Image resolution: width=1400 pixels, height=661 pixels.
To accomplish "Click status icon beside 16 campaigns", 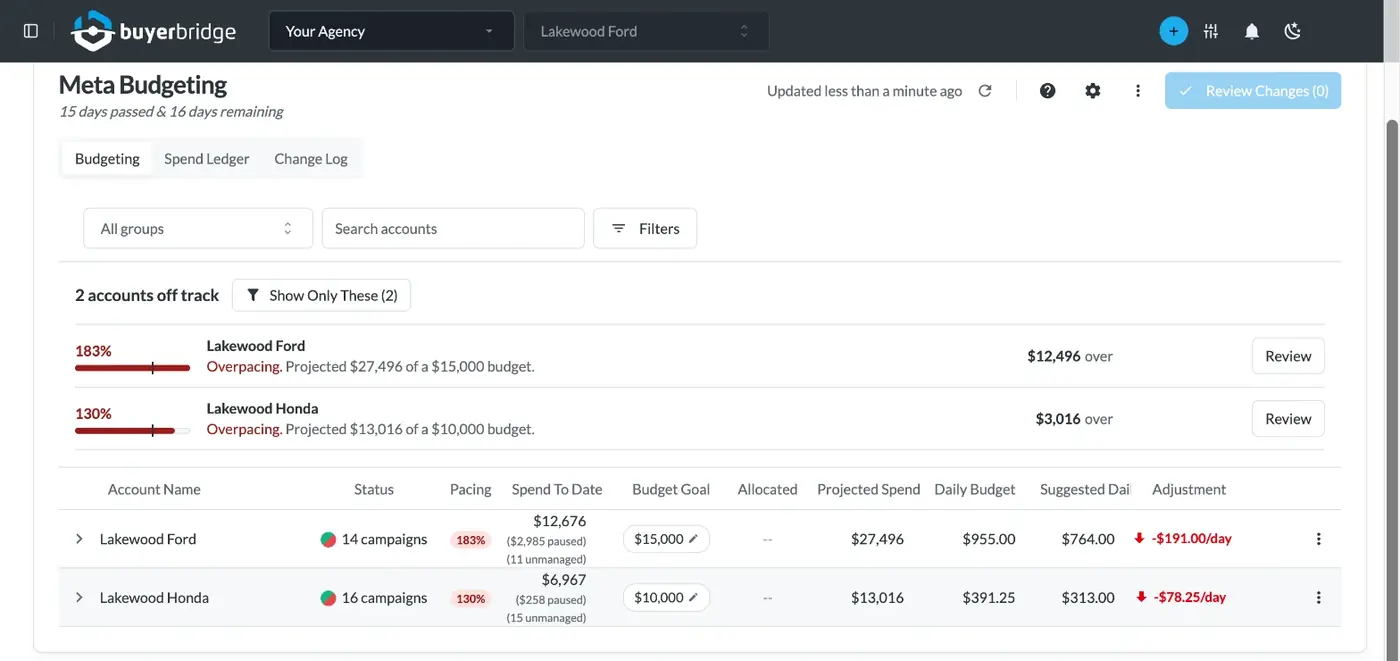I will [x=328, y=598].
